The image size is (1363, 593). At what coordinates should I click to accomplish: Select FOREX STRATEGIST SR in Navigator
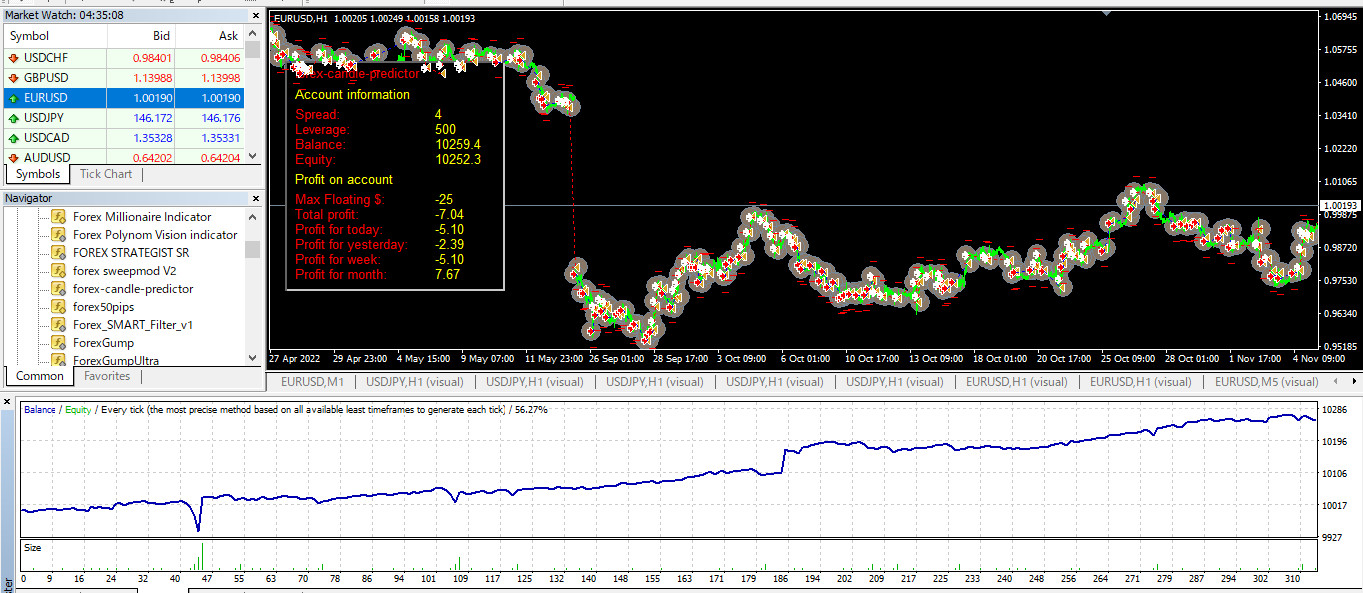[131, 253]
